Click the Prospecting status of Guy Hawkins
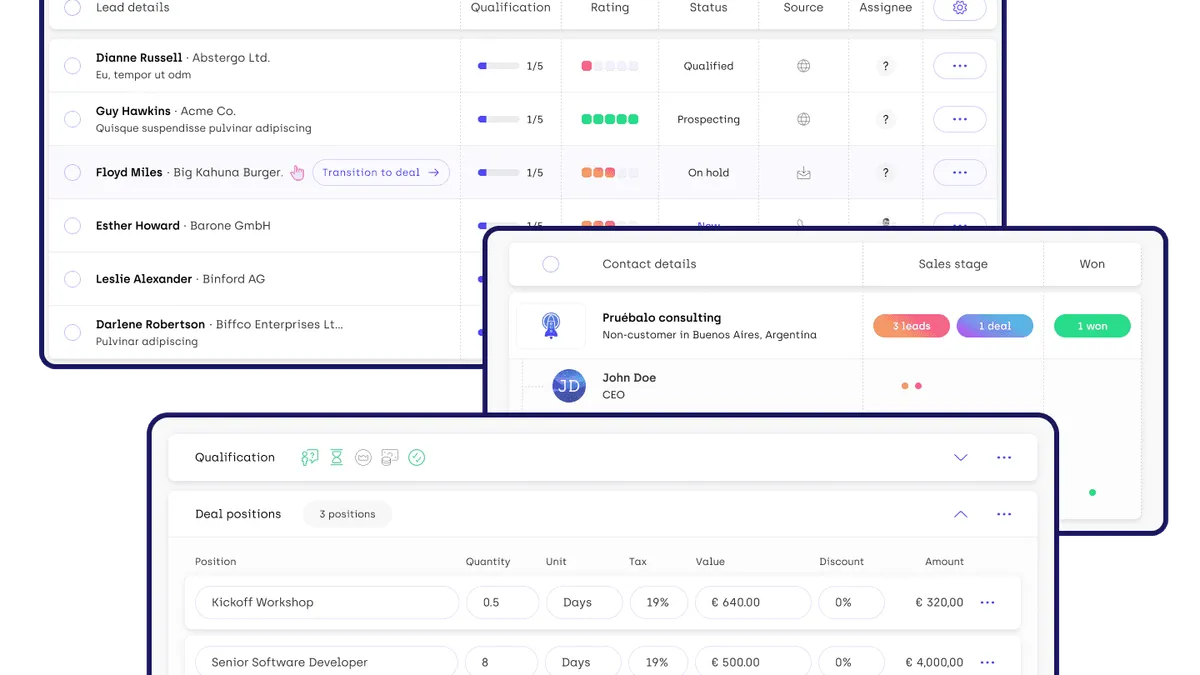The width and height of the screenshot is (1200, 675). (708, 119)
